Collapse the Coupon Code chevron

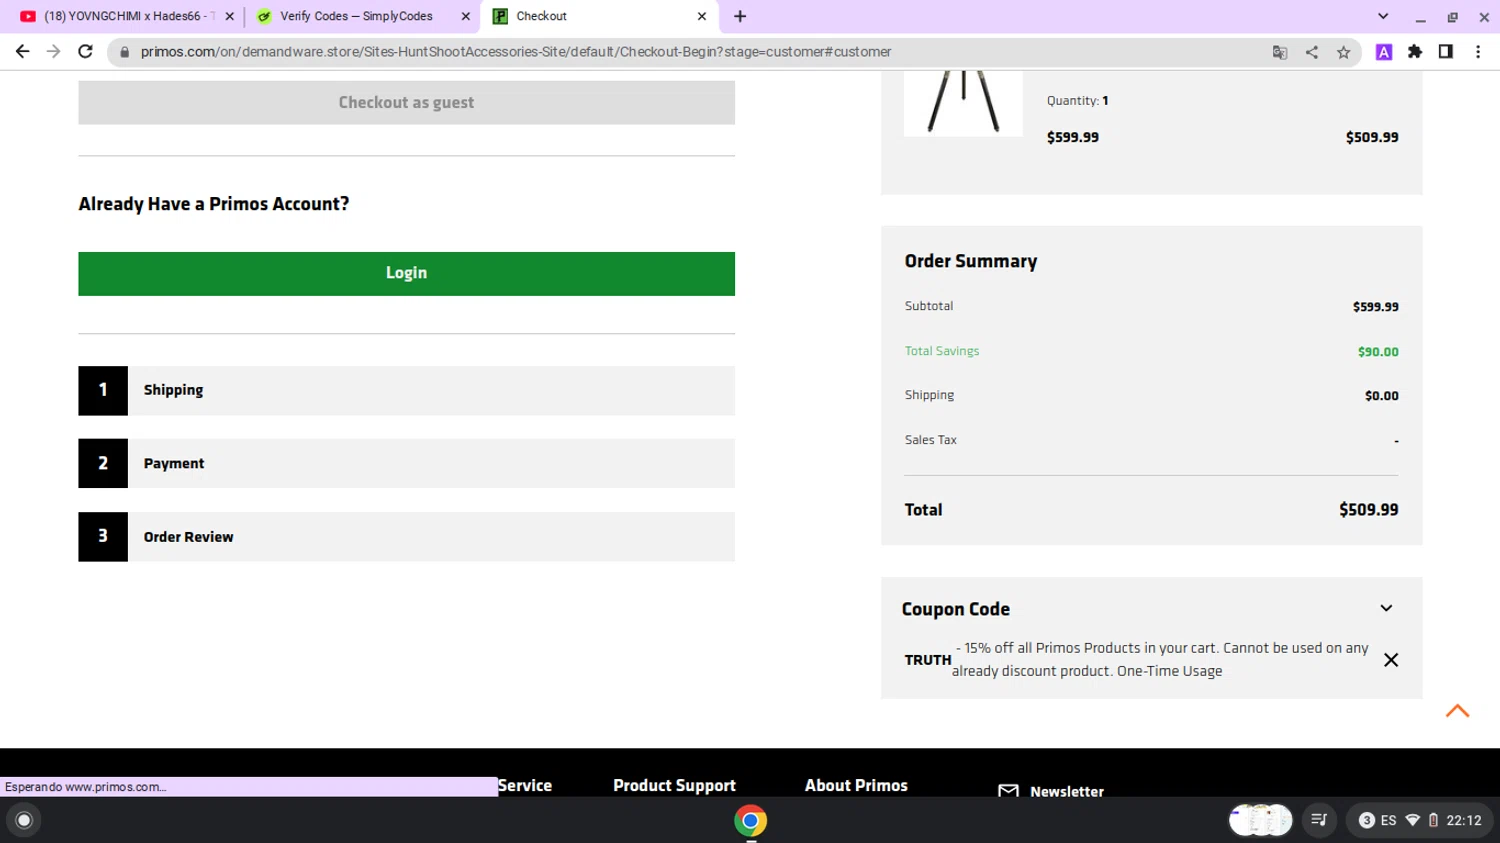(1386, 608)
